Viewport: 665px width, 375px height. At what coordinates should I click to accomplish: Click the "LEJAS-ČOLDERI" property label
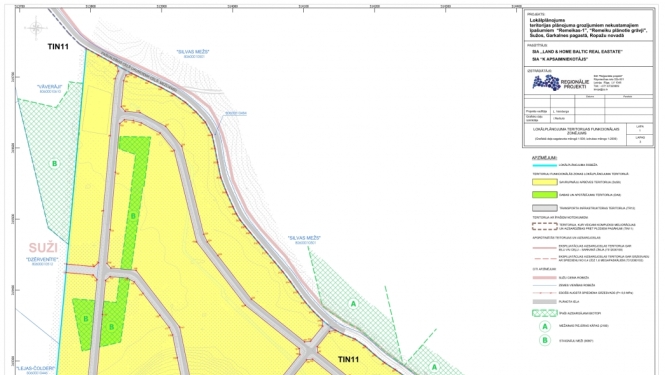[36, 368]
